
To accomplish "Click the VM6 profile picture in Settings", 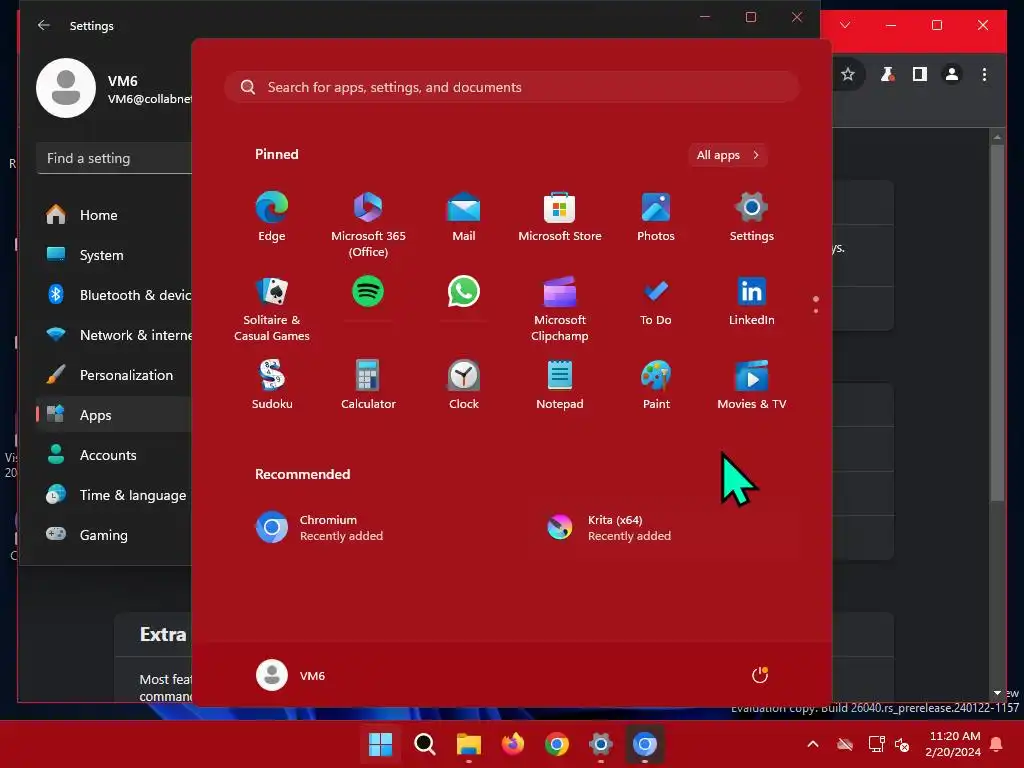I will tap(66, 88).
